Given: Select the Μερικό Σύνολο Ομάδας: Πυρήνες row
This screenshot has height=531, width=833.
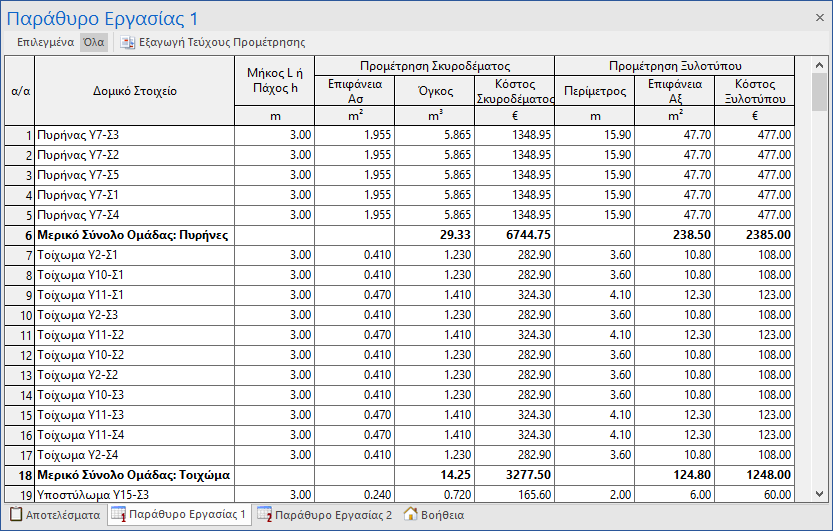Looking at the screenshot, I should pos(133,236).
